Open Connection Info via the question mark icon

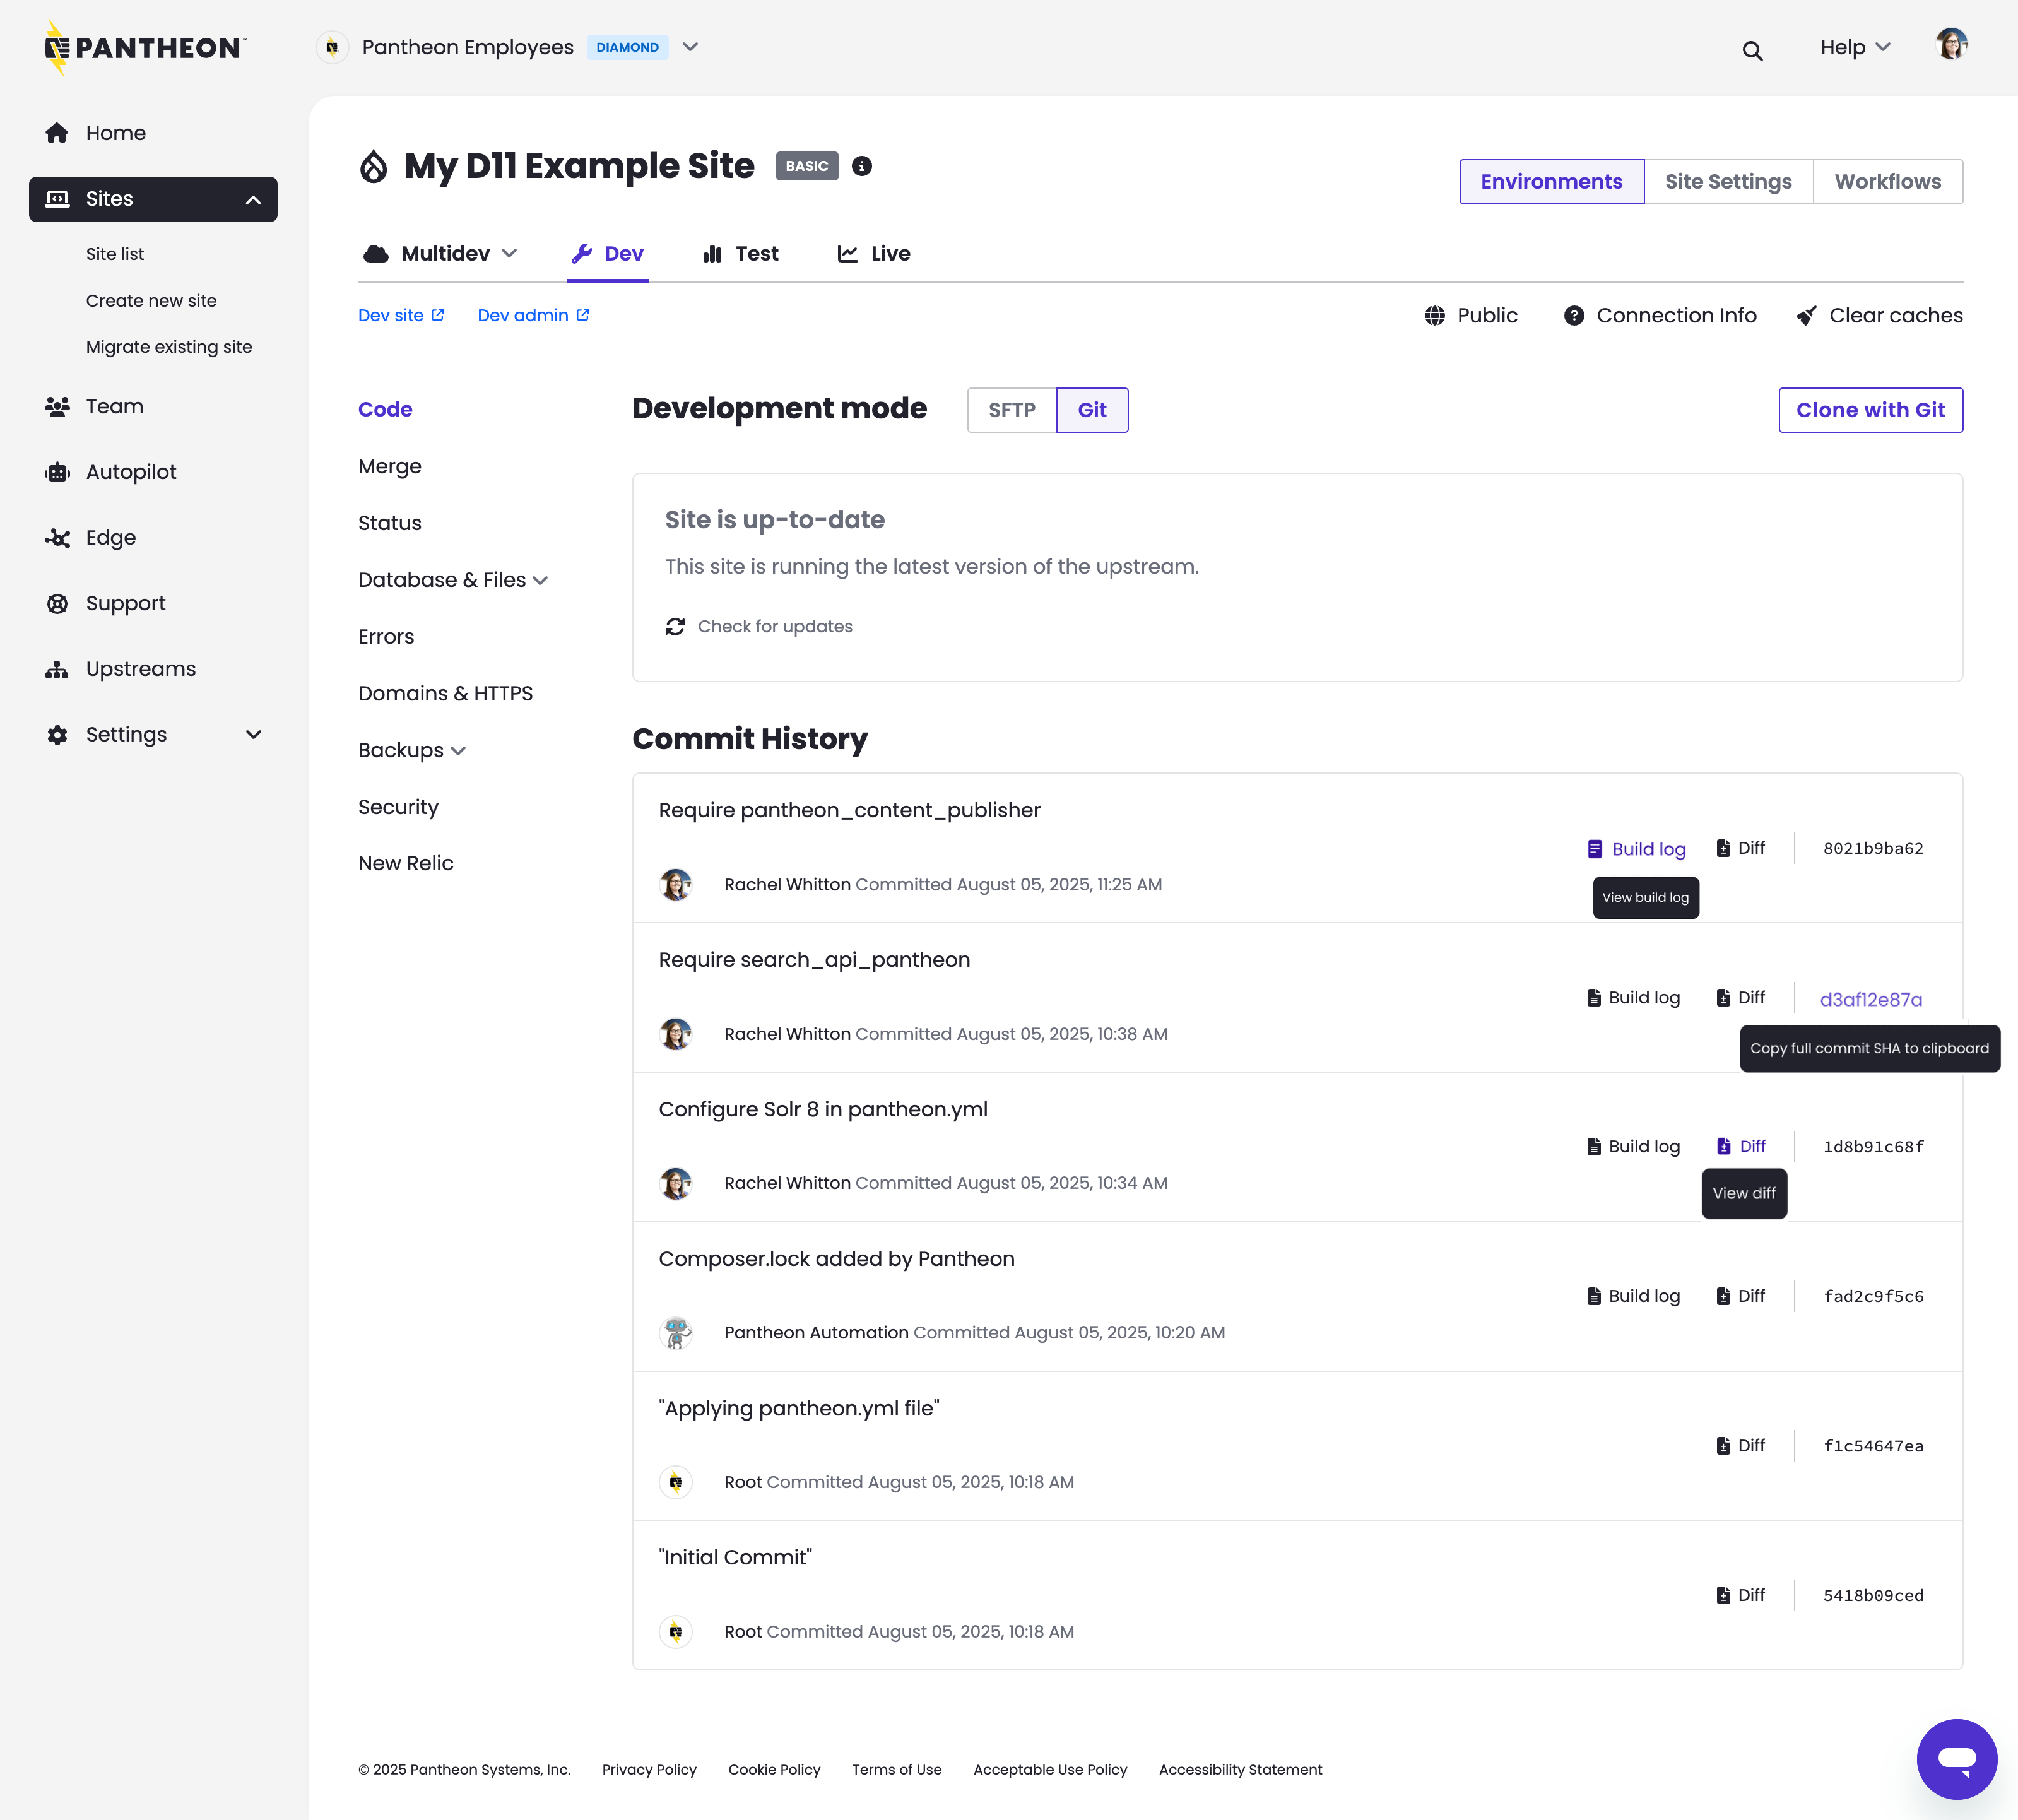(1575, 315)
